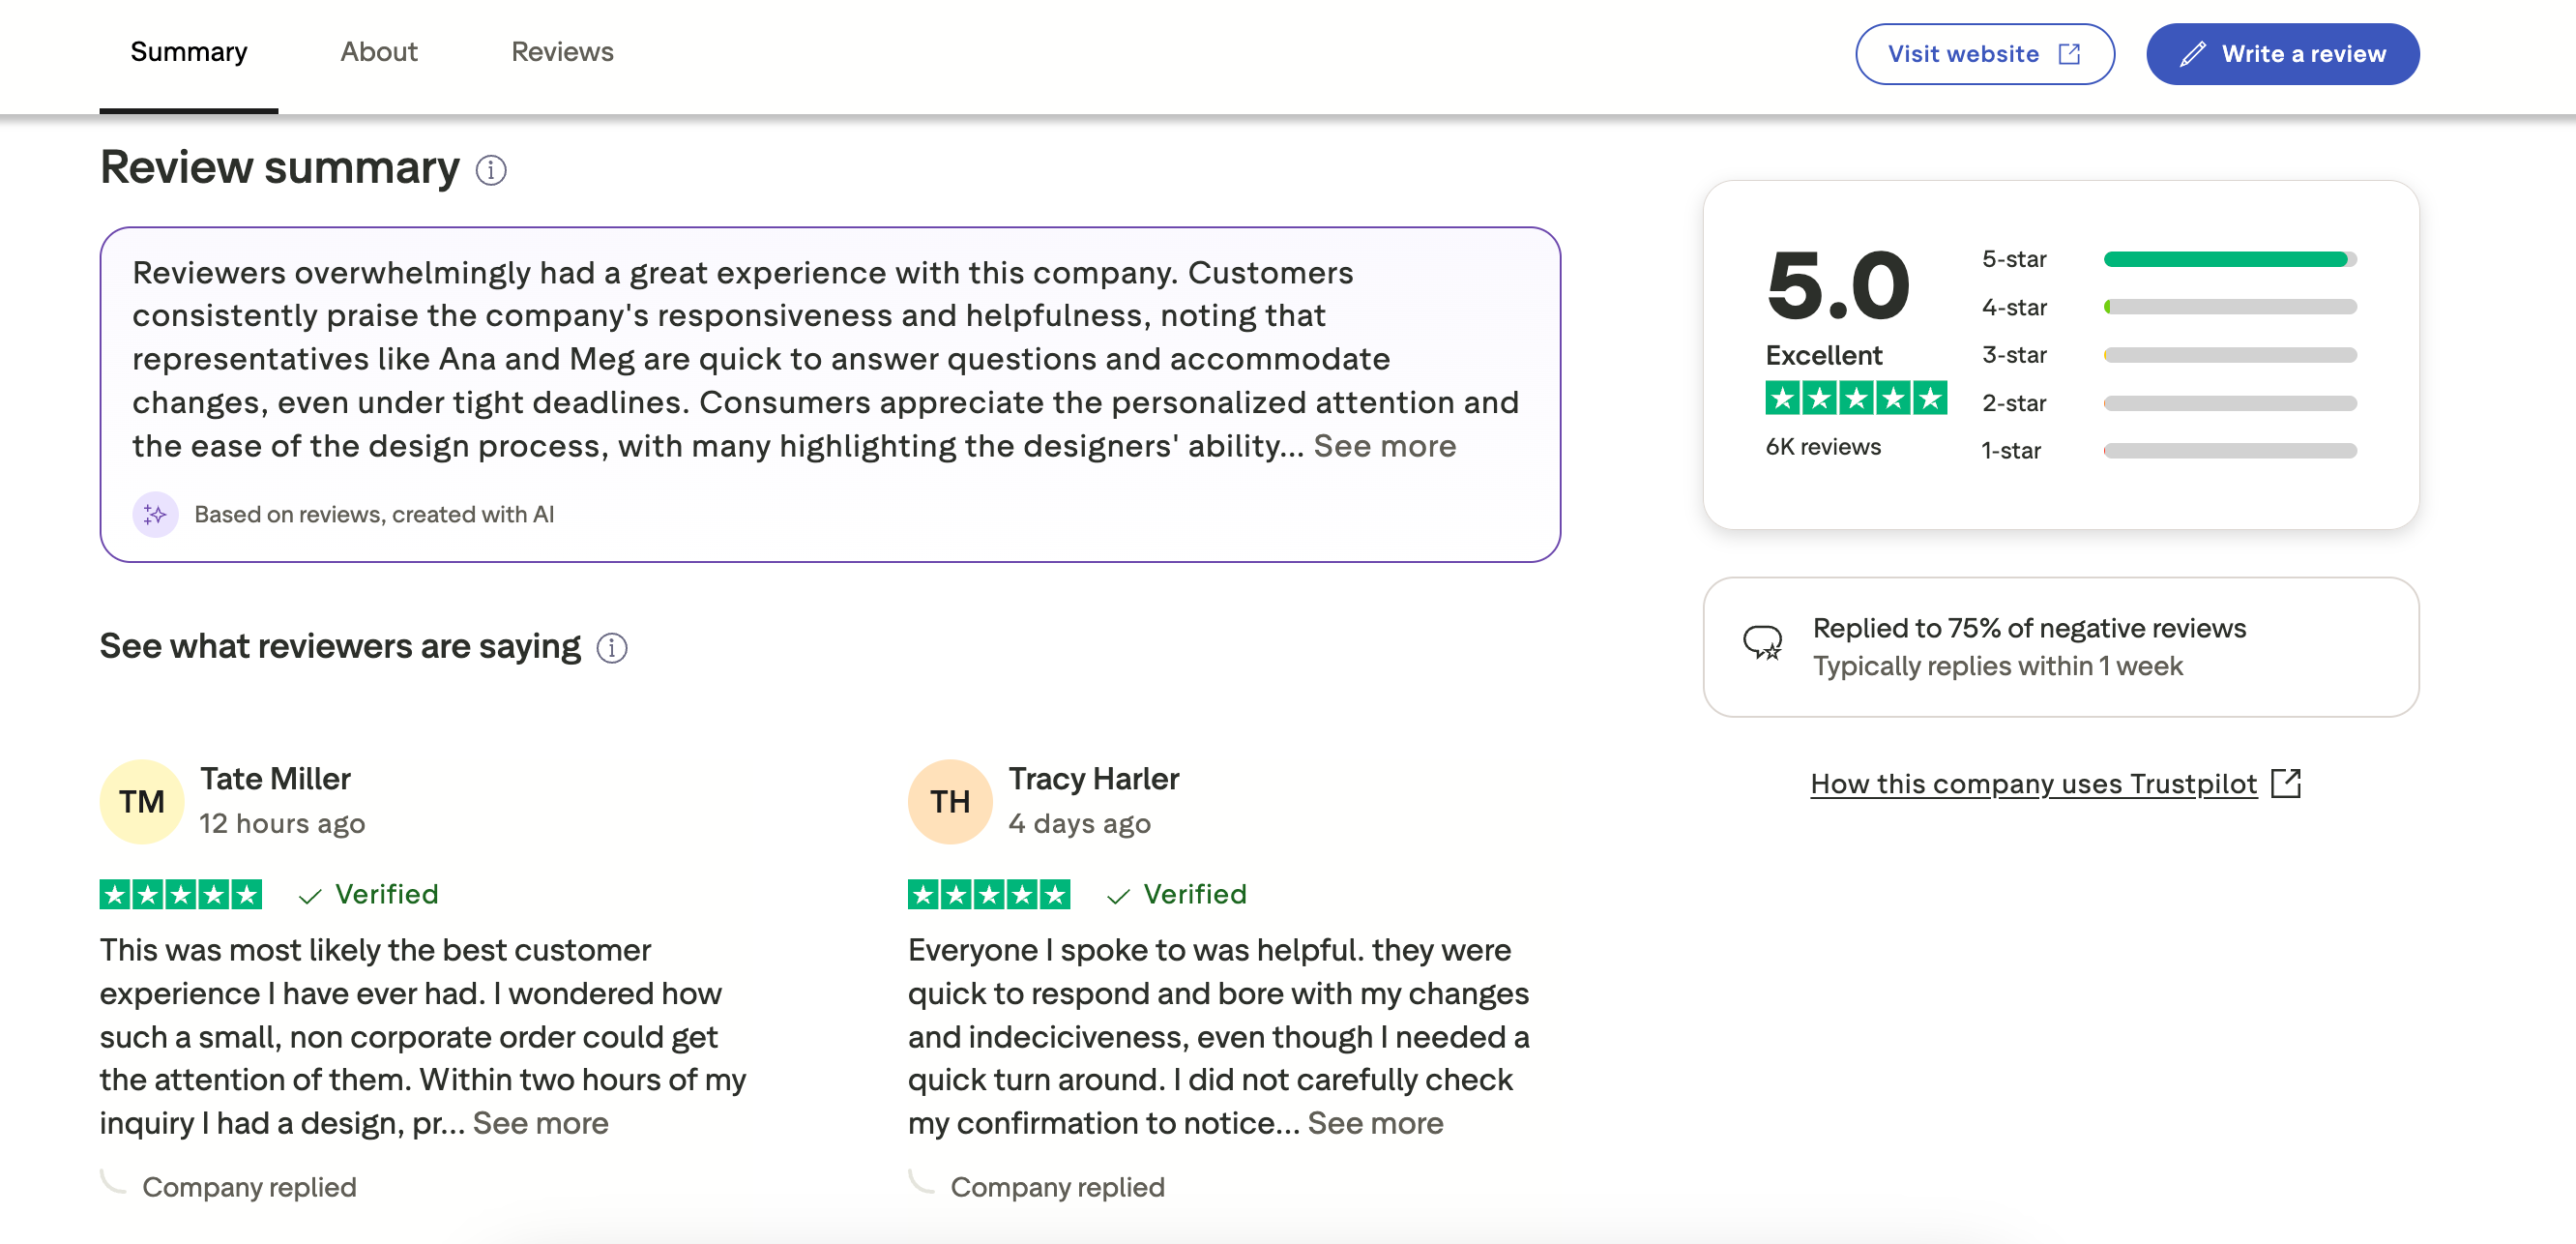
Task: Open the About tab
Action: (379, 52)
